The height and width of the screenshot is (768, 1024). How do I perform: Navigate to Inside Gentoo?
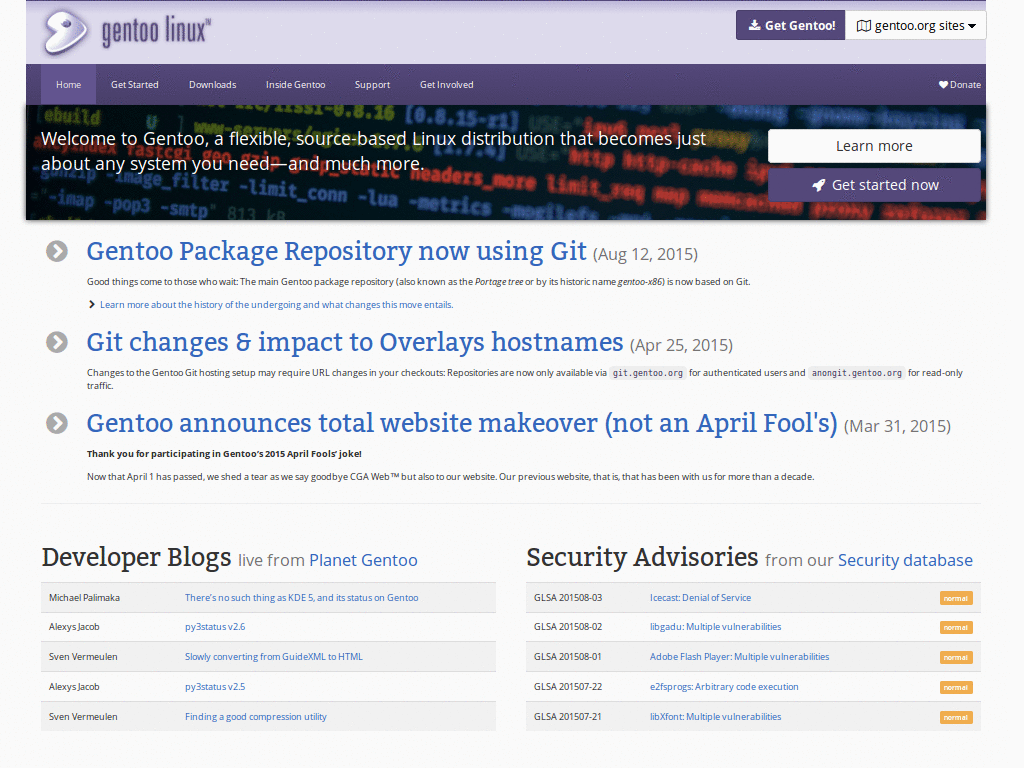[x=295, y=85]
